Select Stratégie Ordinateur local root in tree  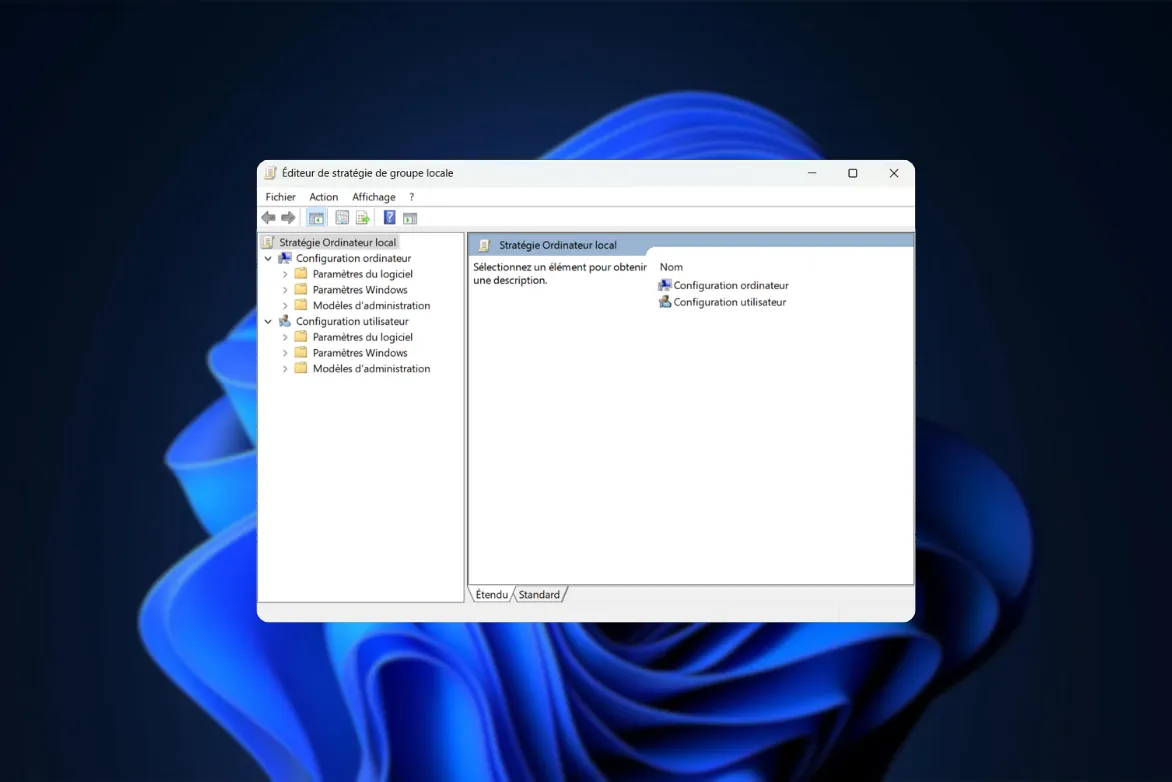pos(337,242)
